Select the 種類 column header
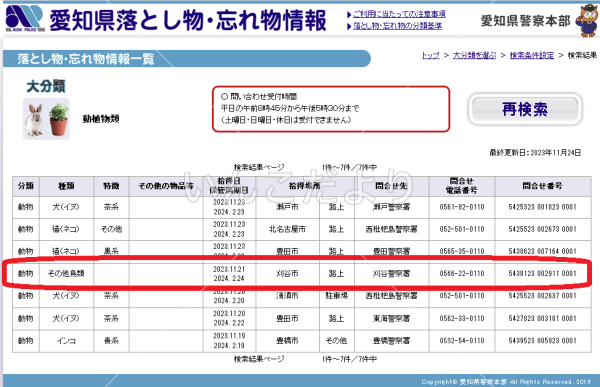Viewport: 600px width, 387px height. tap(66, 186)
